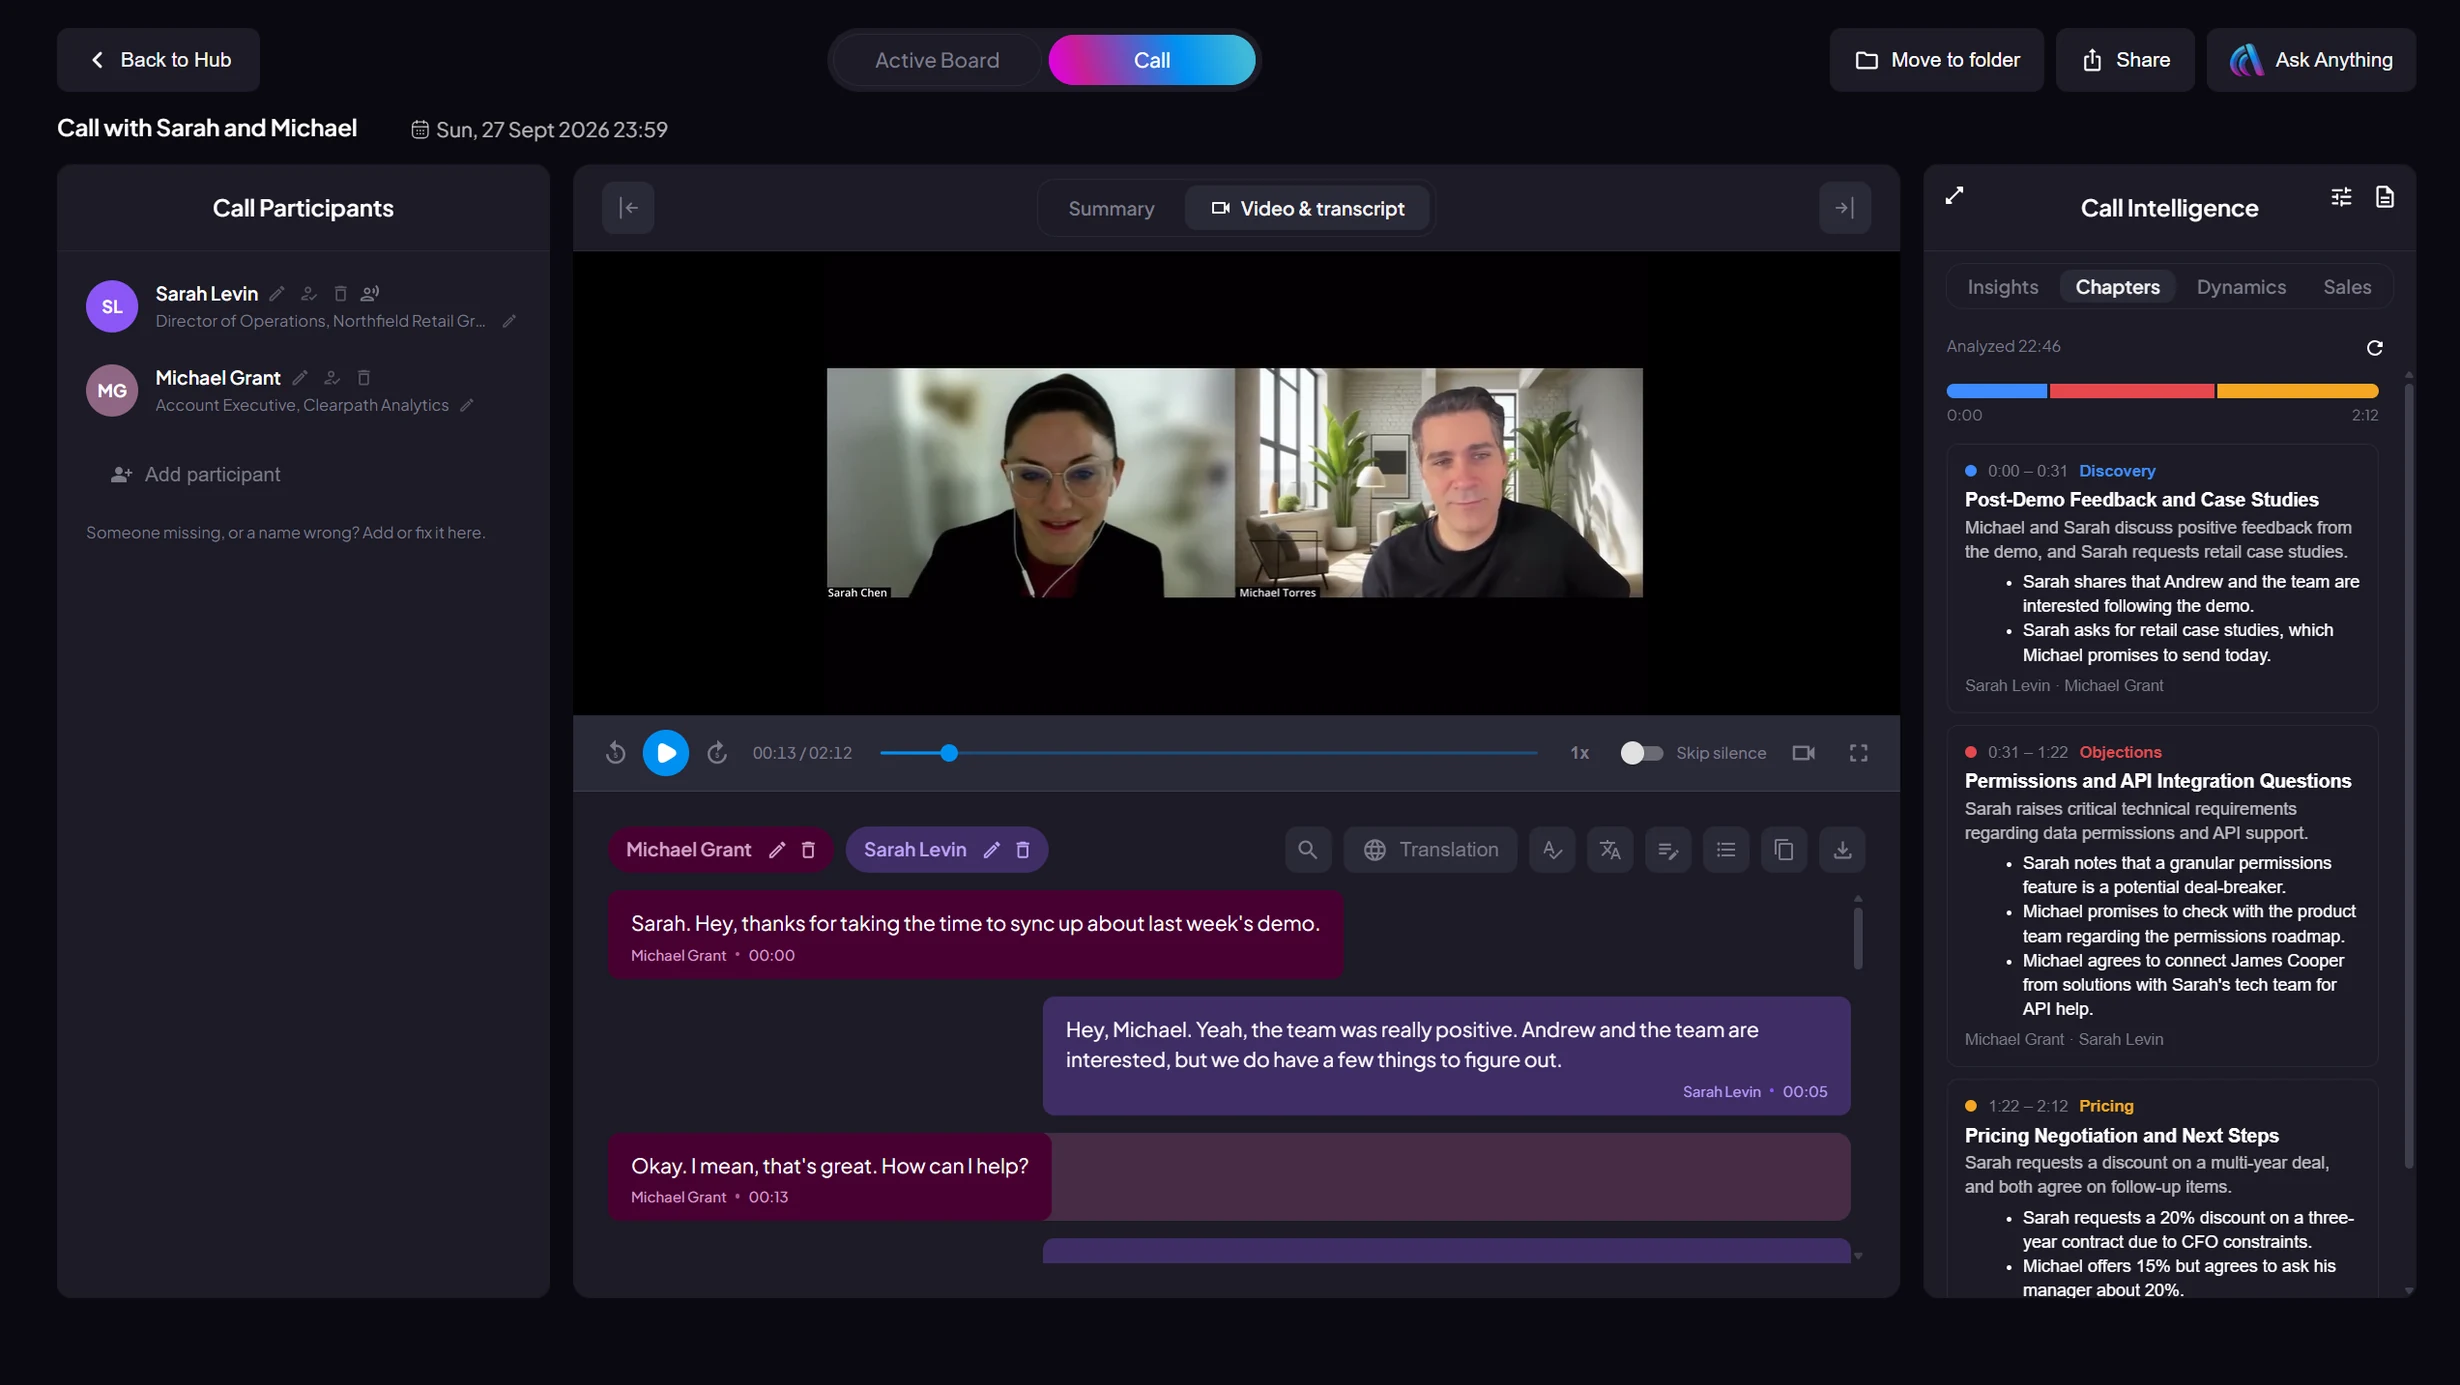Copy the transcript
This screenshot has width=2460, height=1385.
click(1784, 849)
